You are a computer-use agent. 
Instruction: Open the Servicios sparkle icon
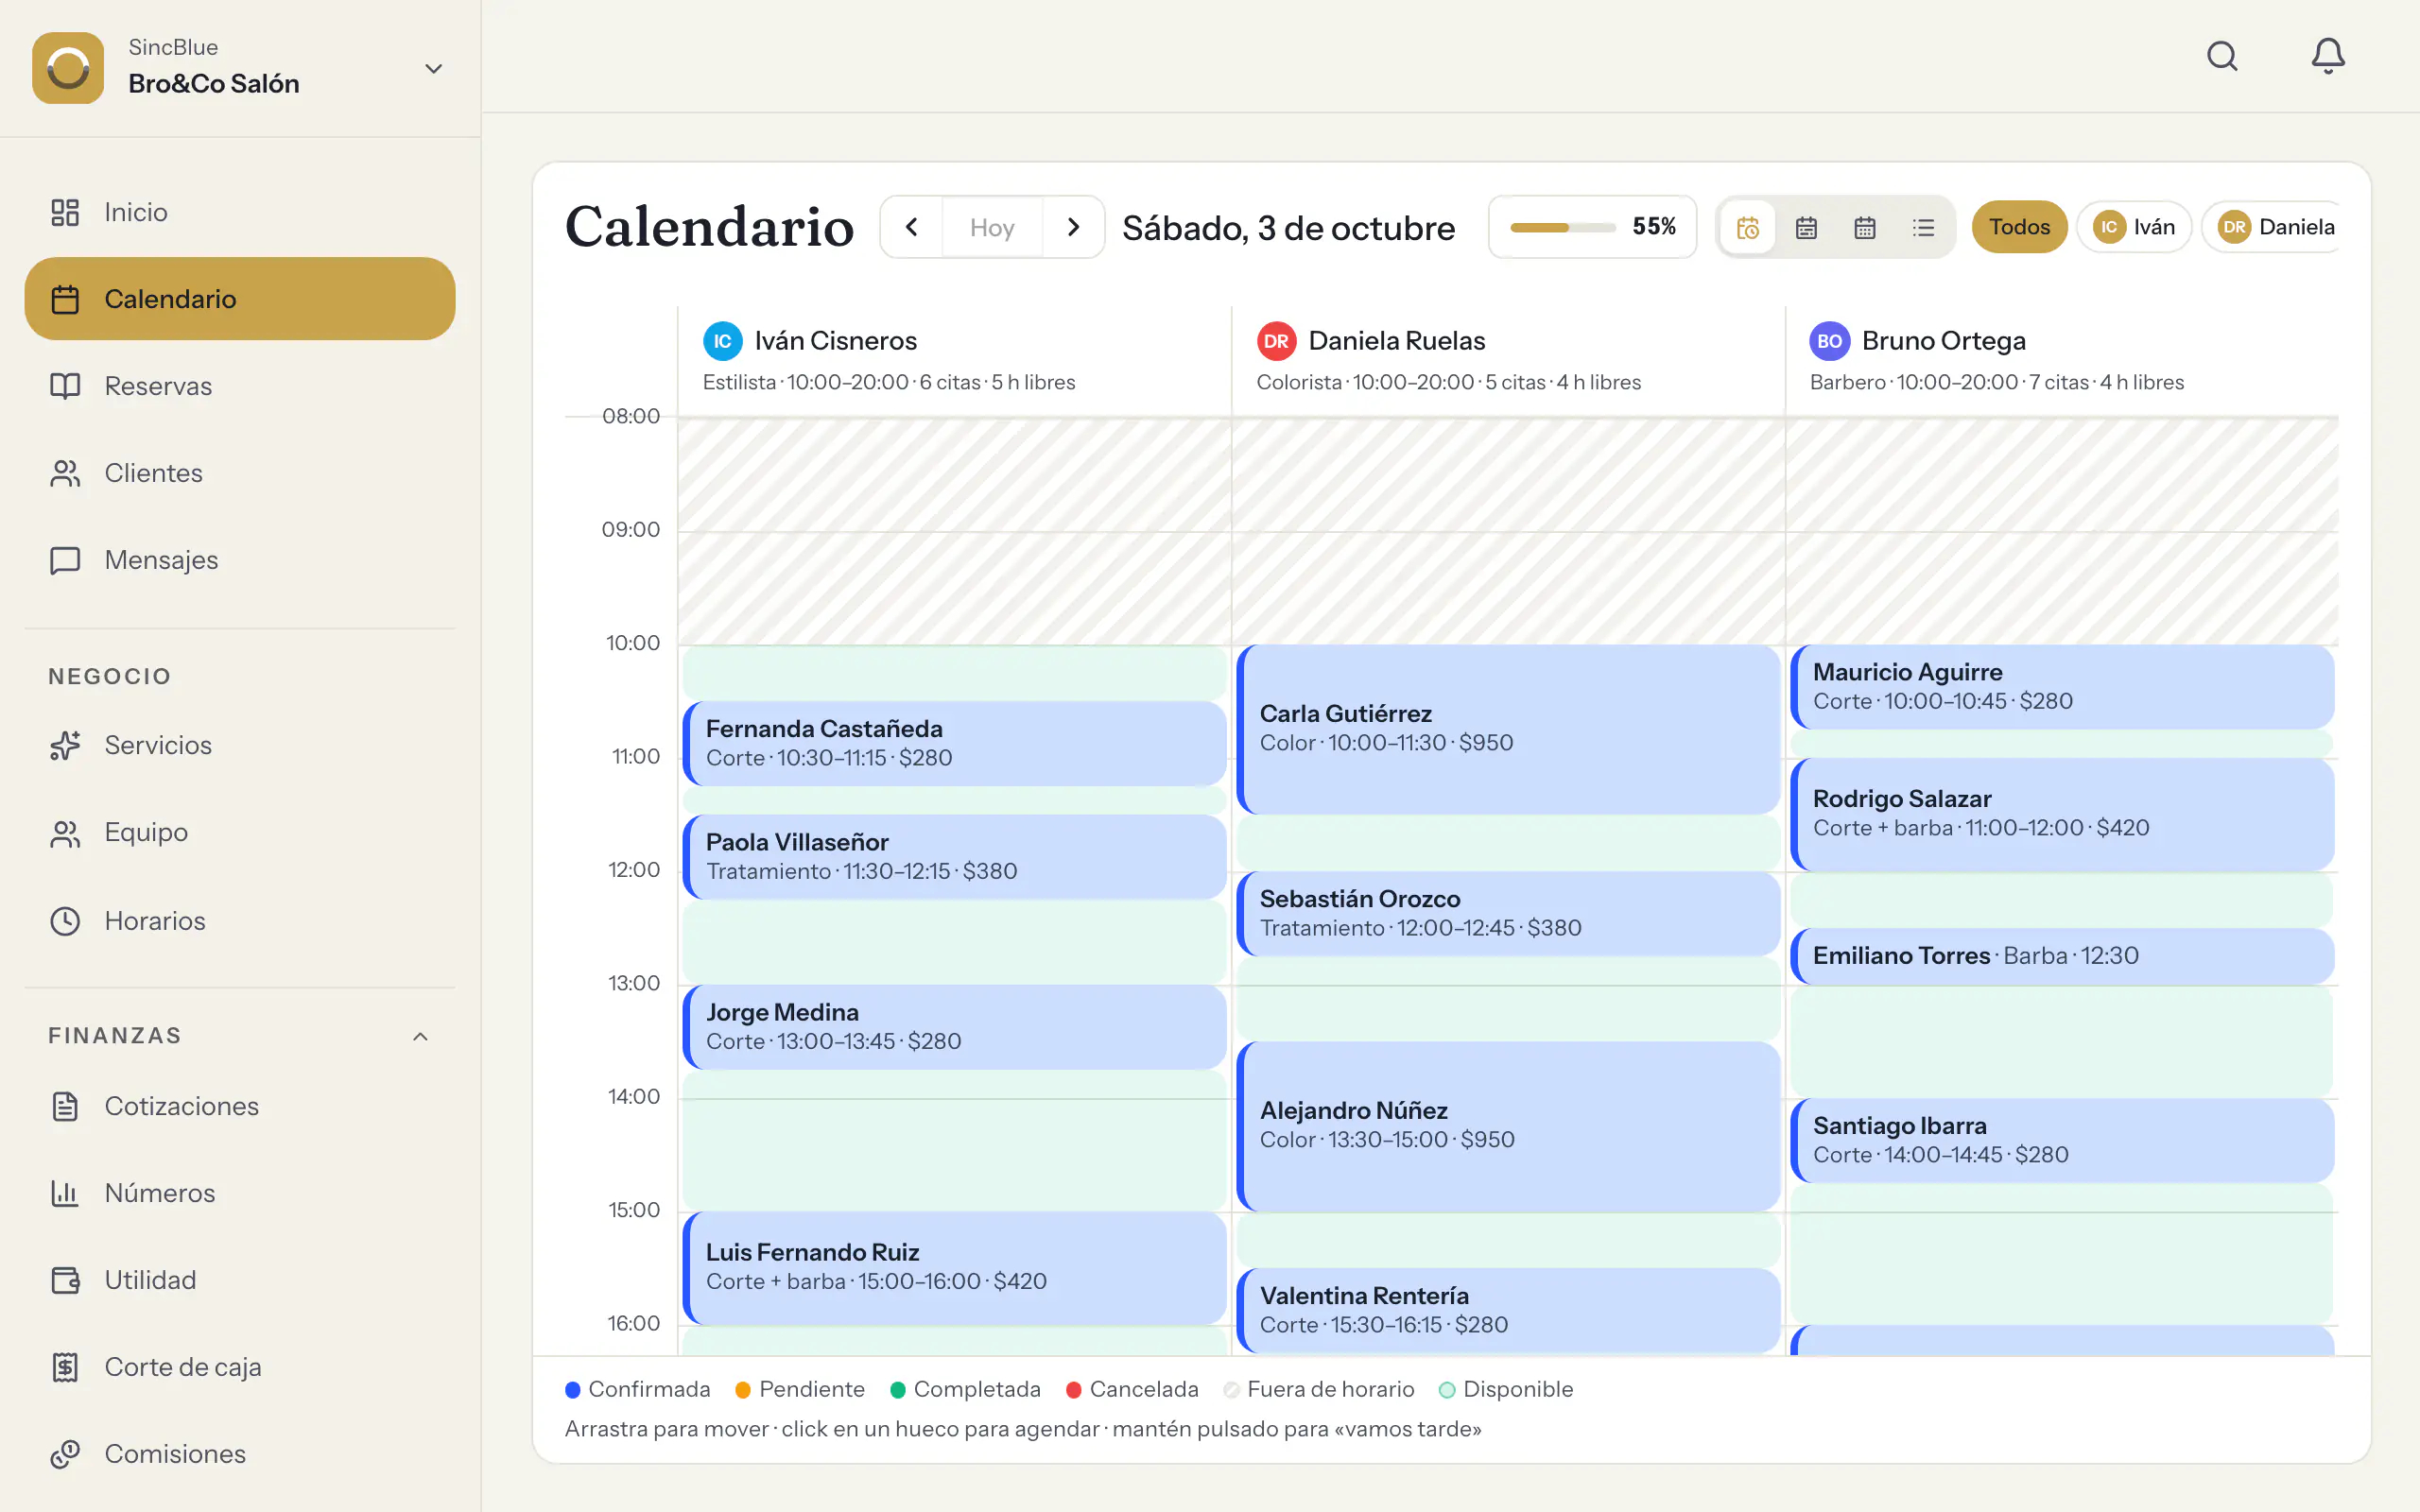pyautogui.click(x=65, y=745)
